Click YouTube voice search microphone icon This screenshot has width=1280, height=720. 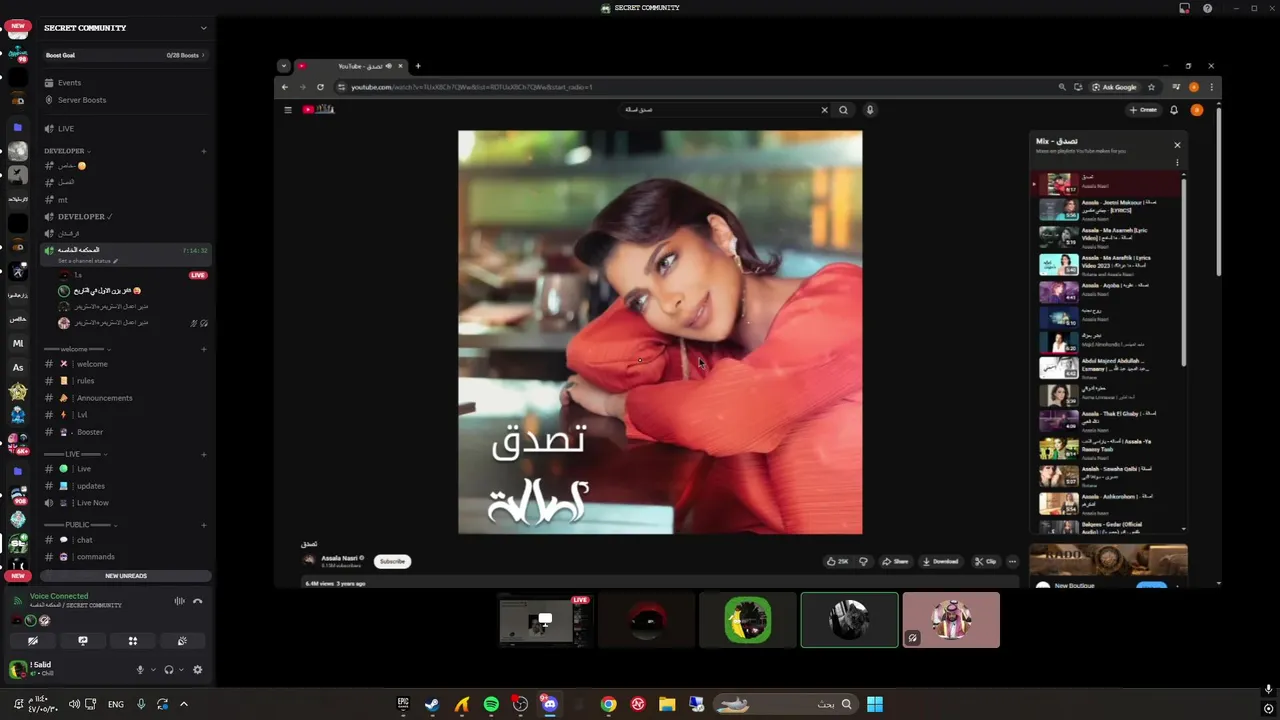[870, 110]
